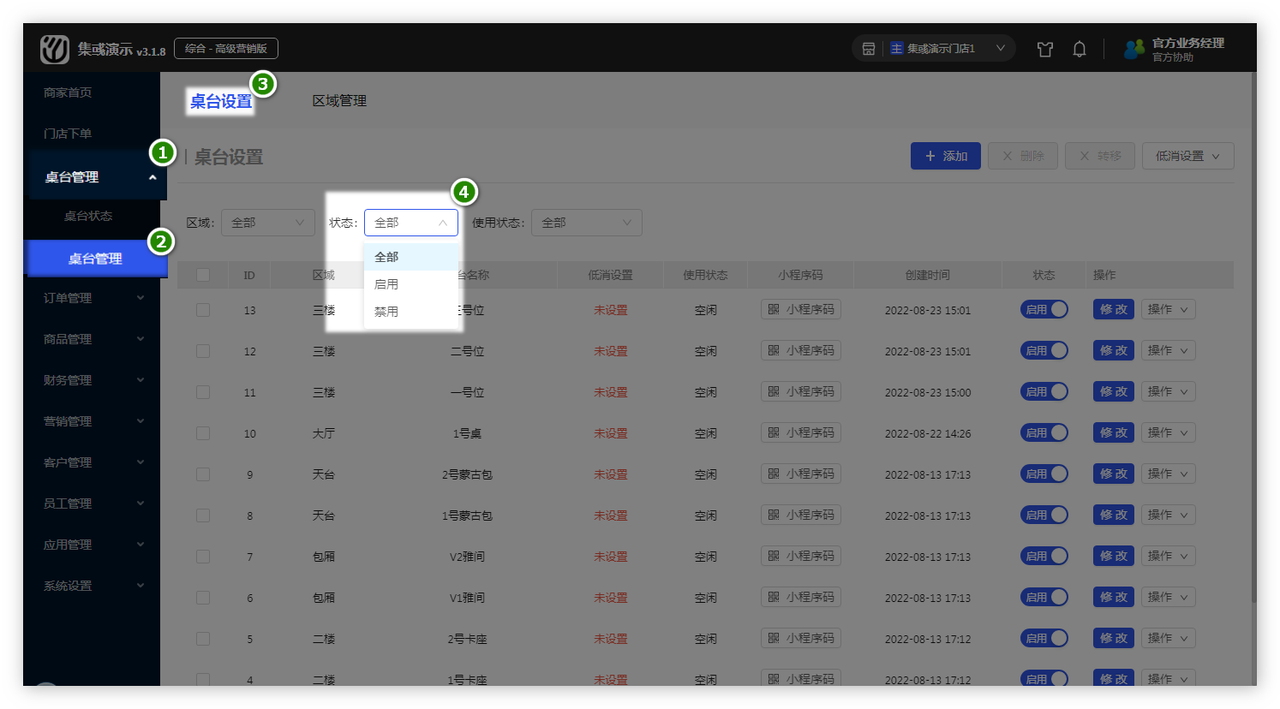Screen dimensions: 1280x709
Task: Click the 删除 button
Action: pos(1022,156)
